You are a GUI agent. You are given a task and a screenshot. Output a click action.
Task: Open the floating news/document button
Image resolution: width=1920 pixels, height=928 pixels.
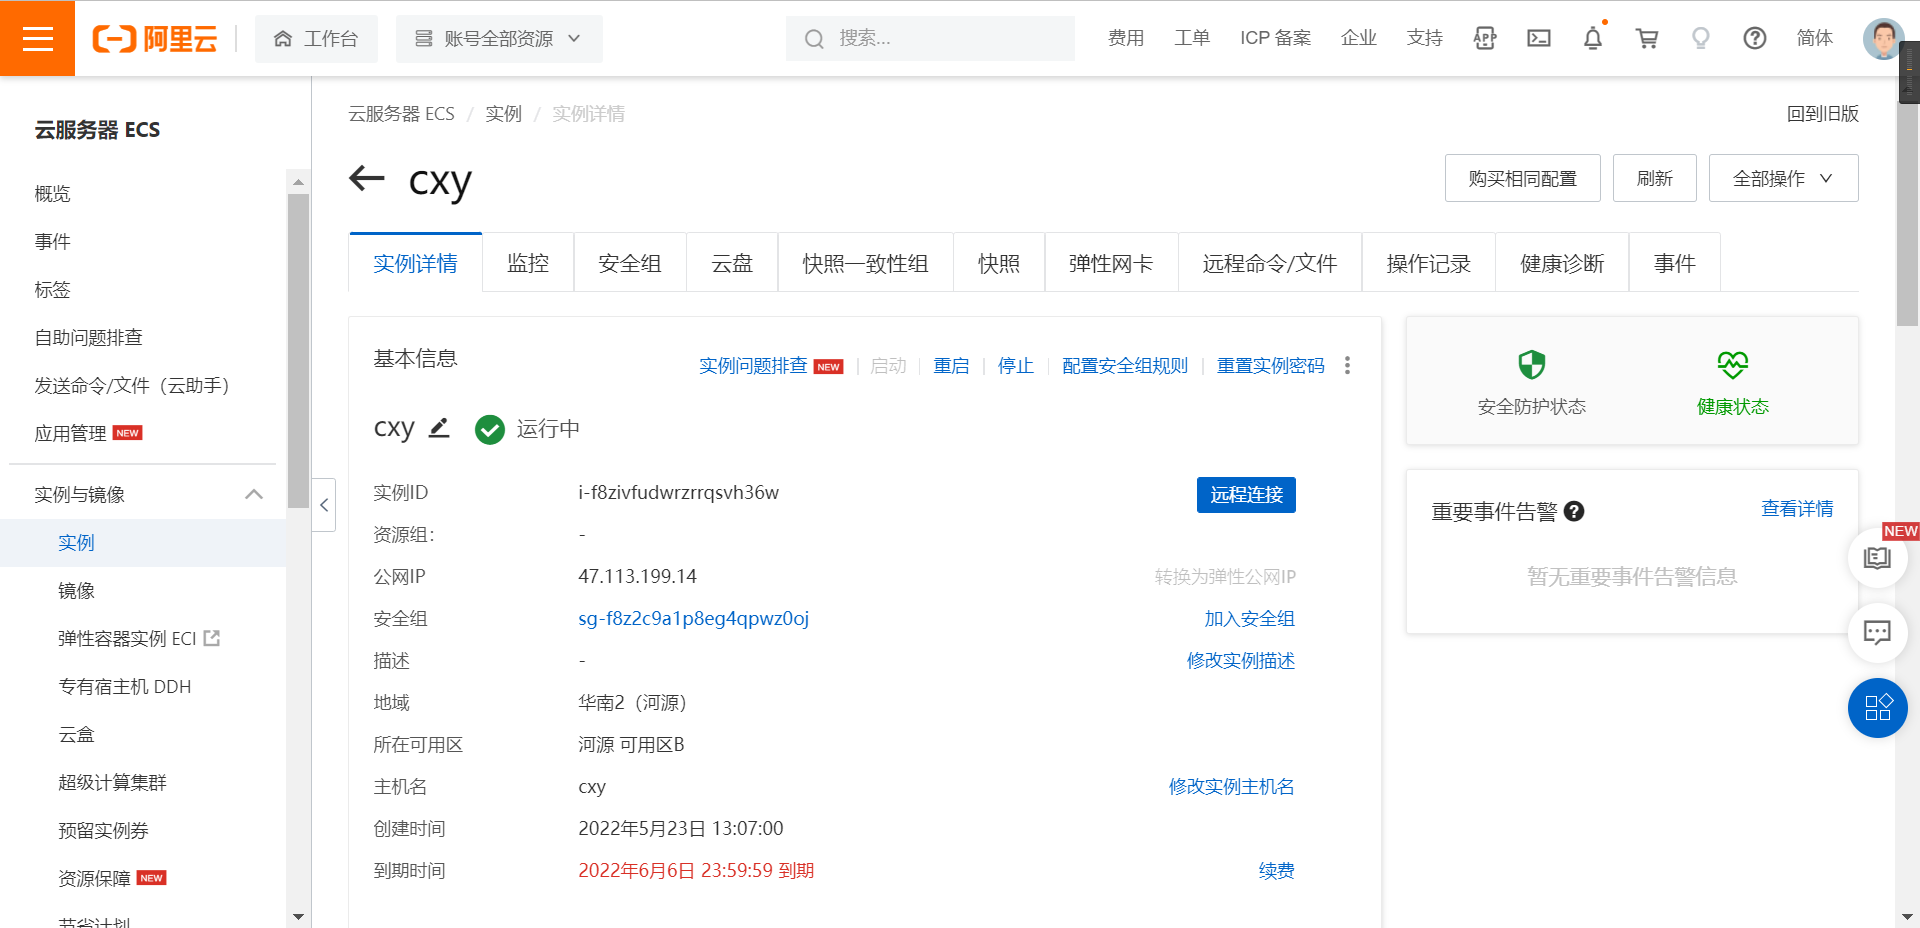click(1877, 558)
